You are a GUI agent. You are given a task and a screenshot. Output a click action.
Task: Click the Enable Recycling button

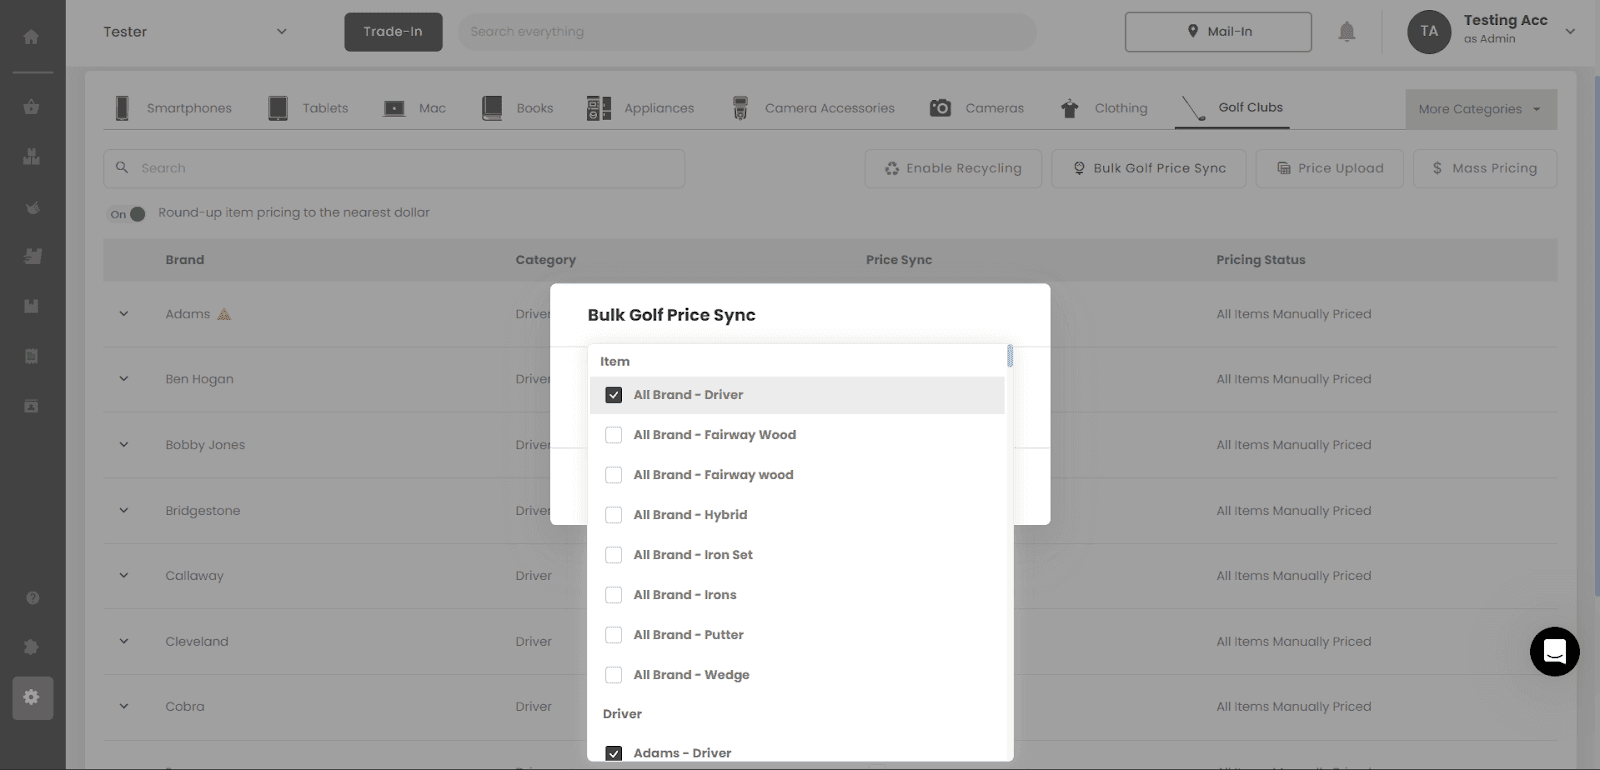tap(953, 168)
